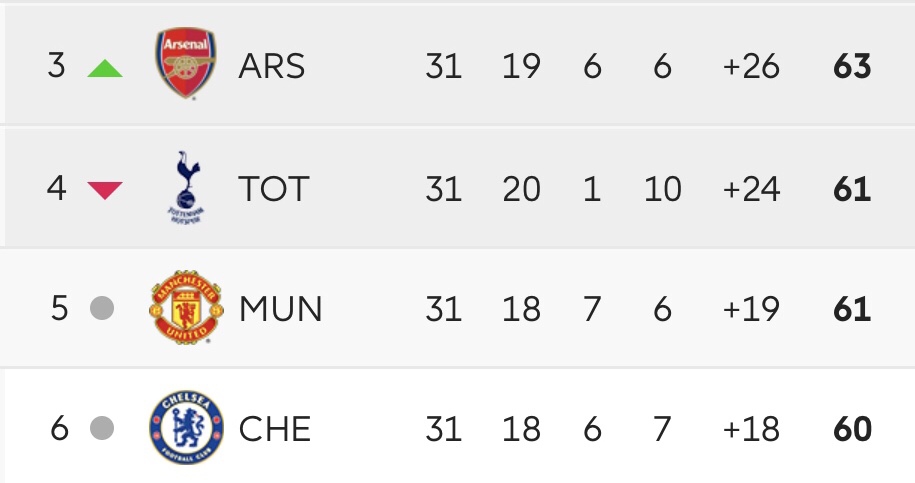Open the TOT team link
The image size is (915, 483).
274,189
